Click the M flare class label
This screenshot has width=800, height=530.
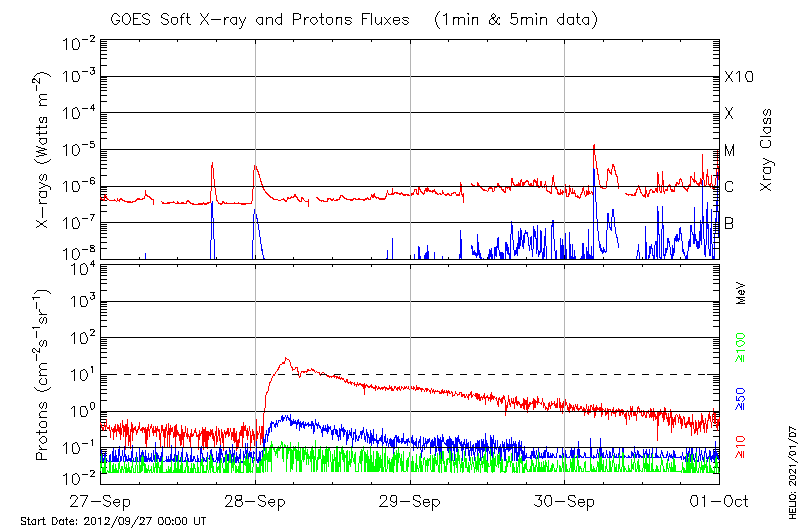[730, 151]
